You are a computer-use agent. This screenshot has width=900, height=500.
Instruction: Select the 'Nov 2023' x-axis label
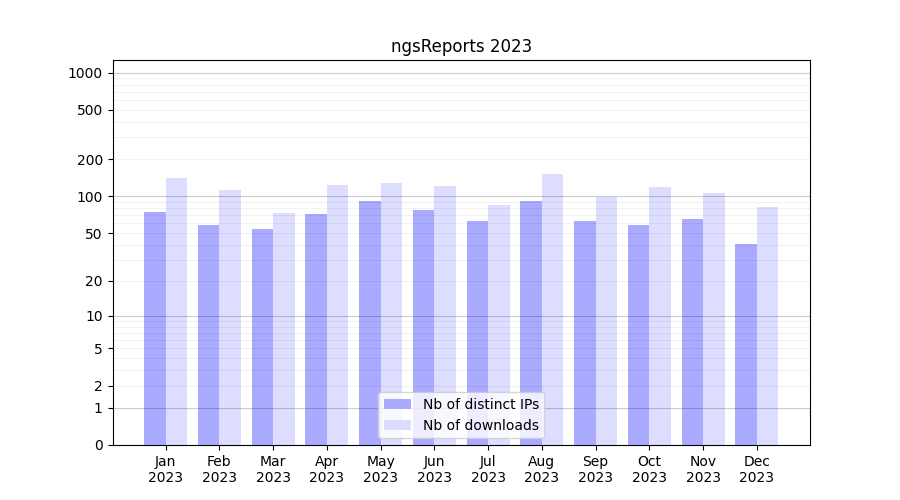coord(703,469)
